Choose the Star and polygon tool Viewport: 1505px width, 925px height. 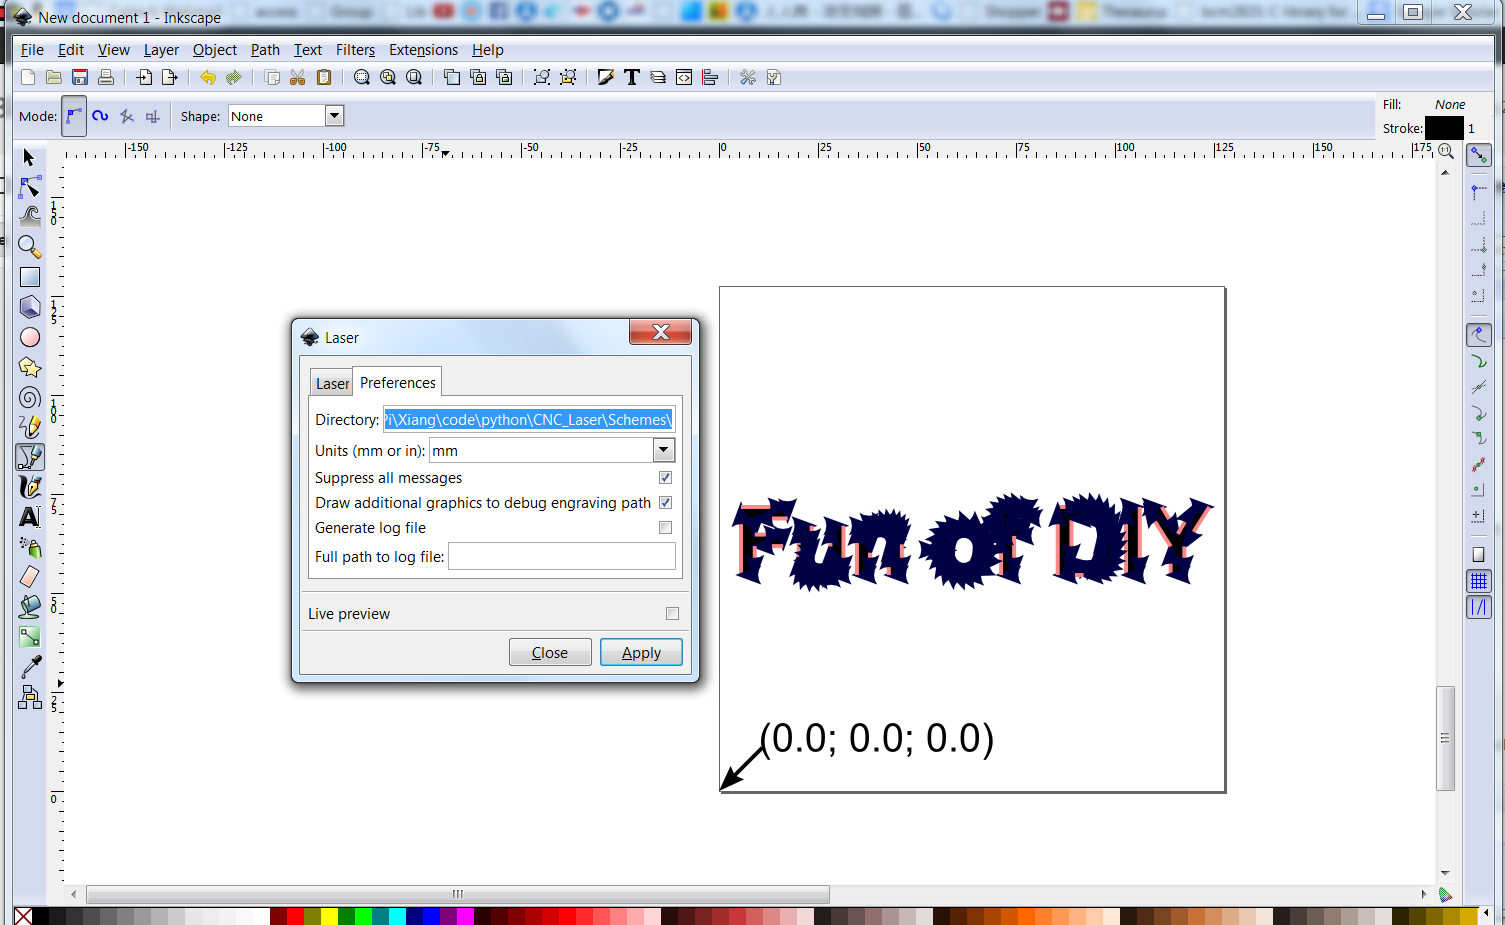(x=30, y=368)
